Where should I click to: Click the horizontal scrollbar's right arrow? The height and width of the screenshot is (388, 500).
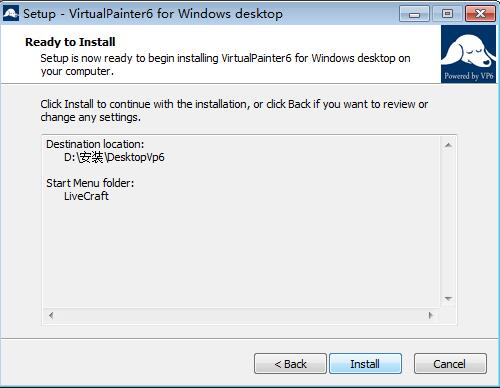coord(430,315)
